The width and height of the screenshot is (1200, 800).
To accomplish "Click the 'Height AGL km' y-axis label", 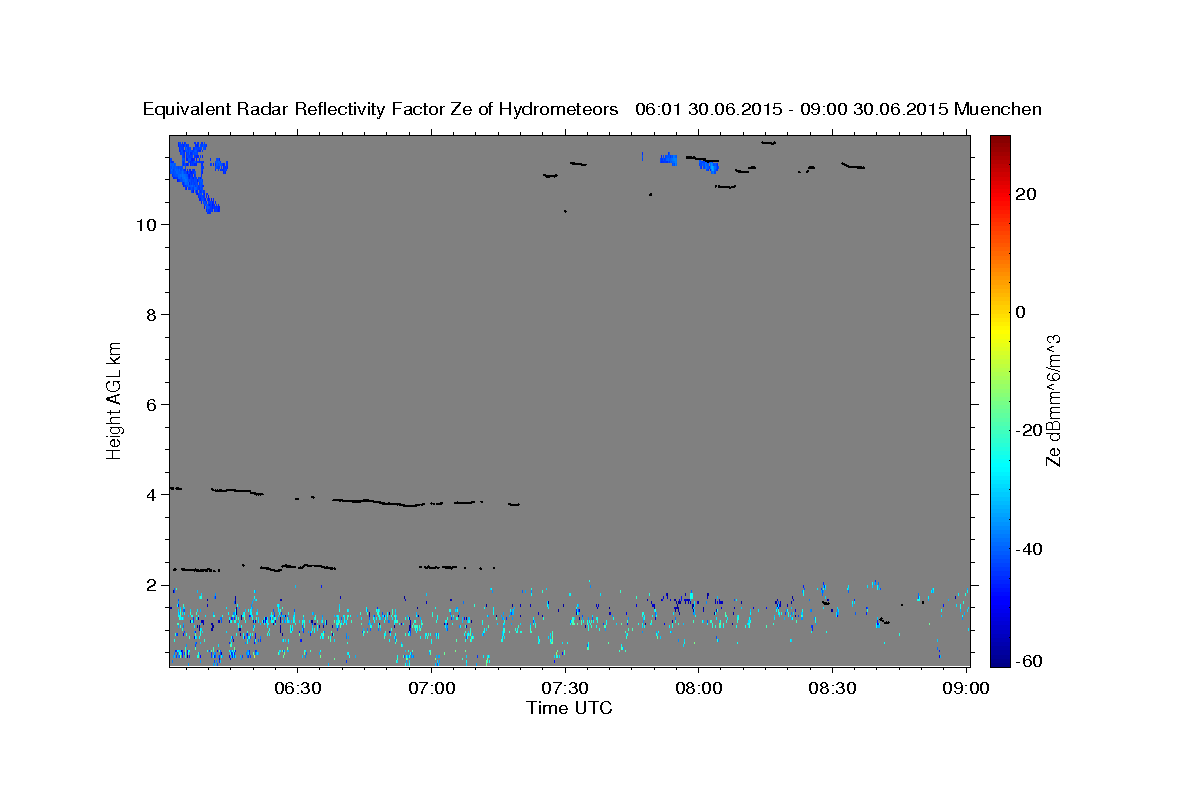I will 114,399.
